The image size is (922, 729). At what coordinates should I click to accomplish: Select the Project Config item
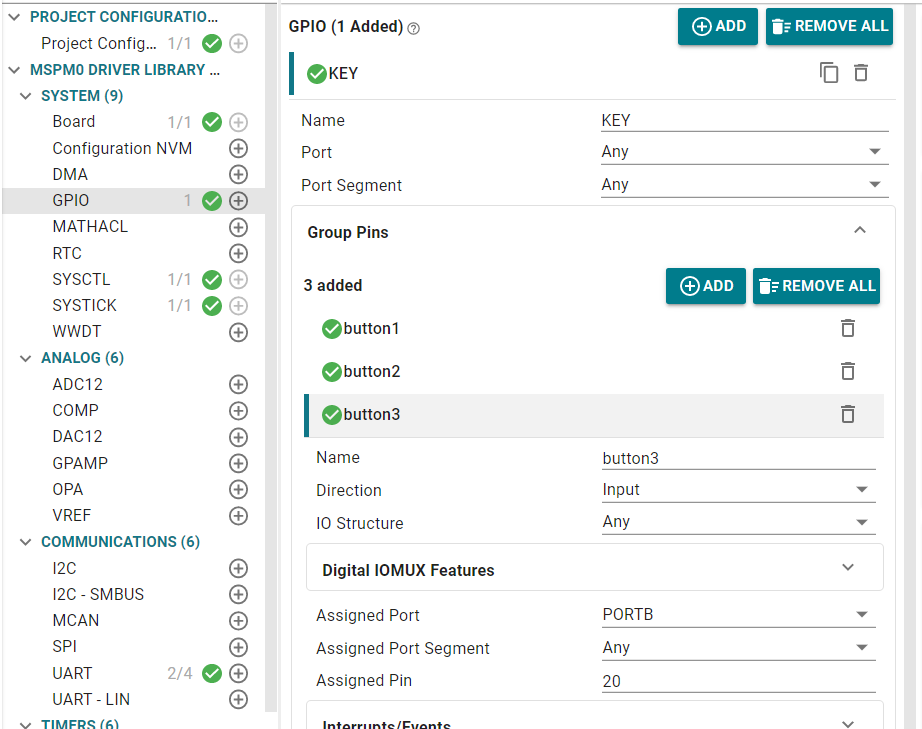click(x=99, y=44)
